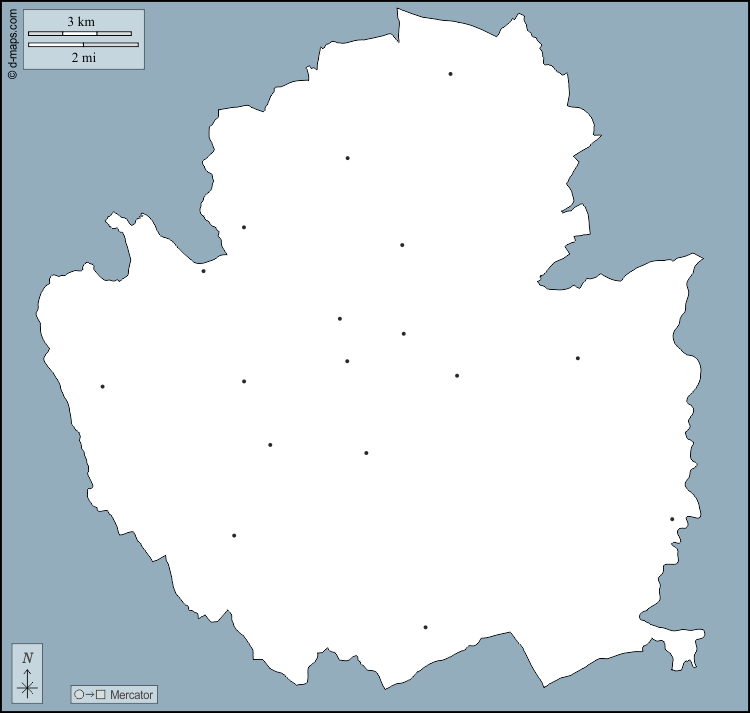Select the second-southernmost map dot

(x=234, y=535)
